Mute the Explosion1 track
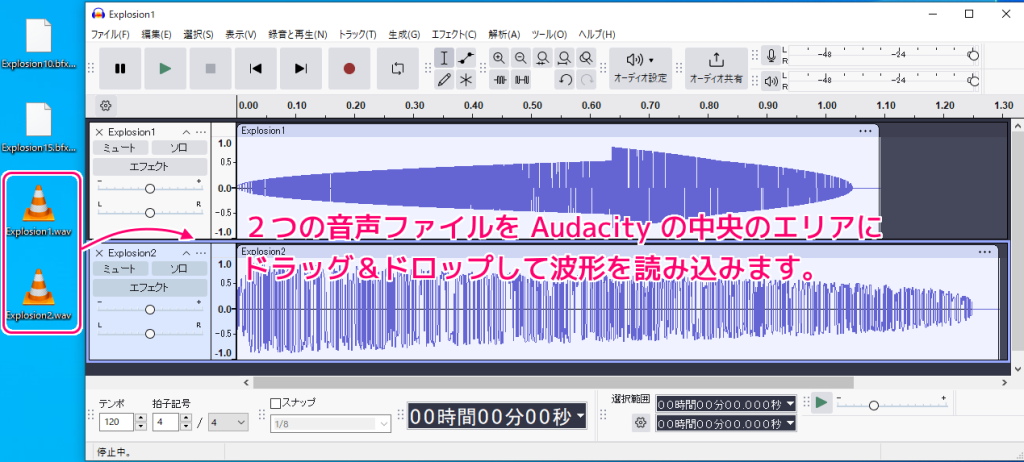Image resolution: width=1024 pixels, height=462 pixels. pyautogui.click(x=121, y=148)
